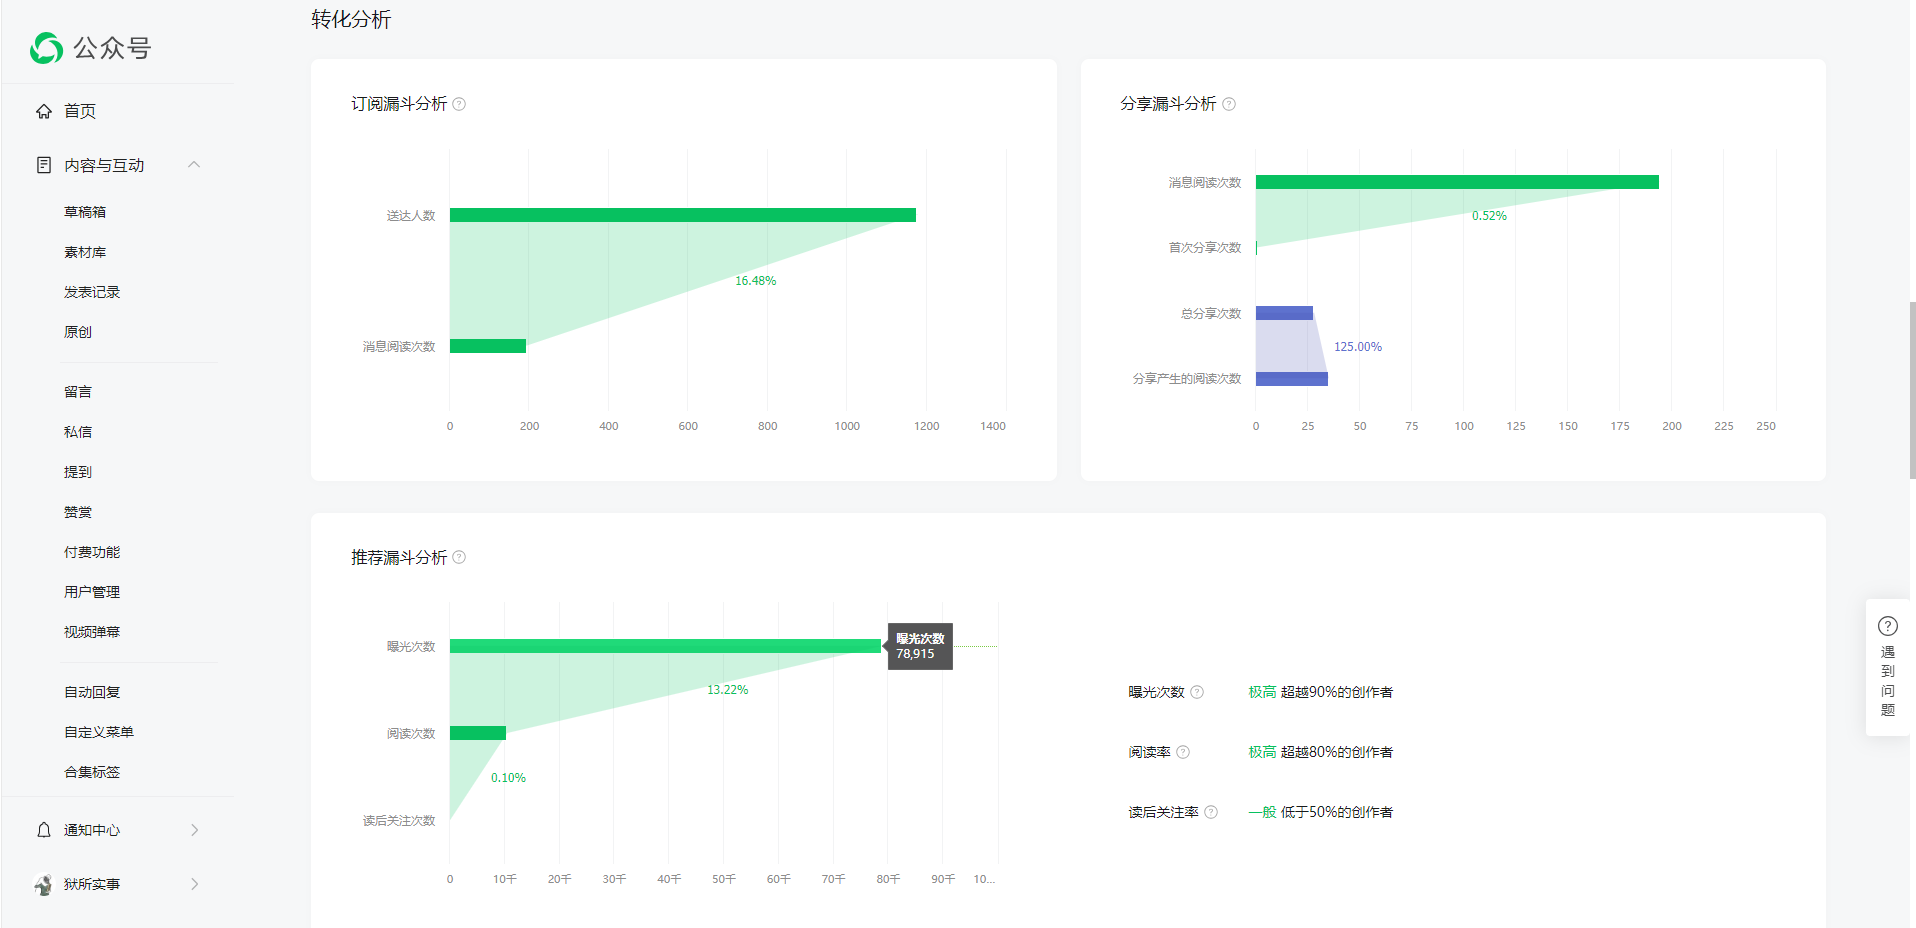
Task: Expand the 狱所实事 account arrow
Action: (x=195, y=884)
